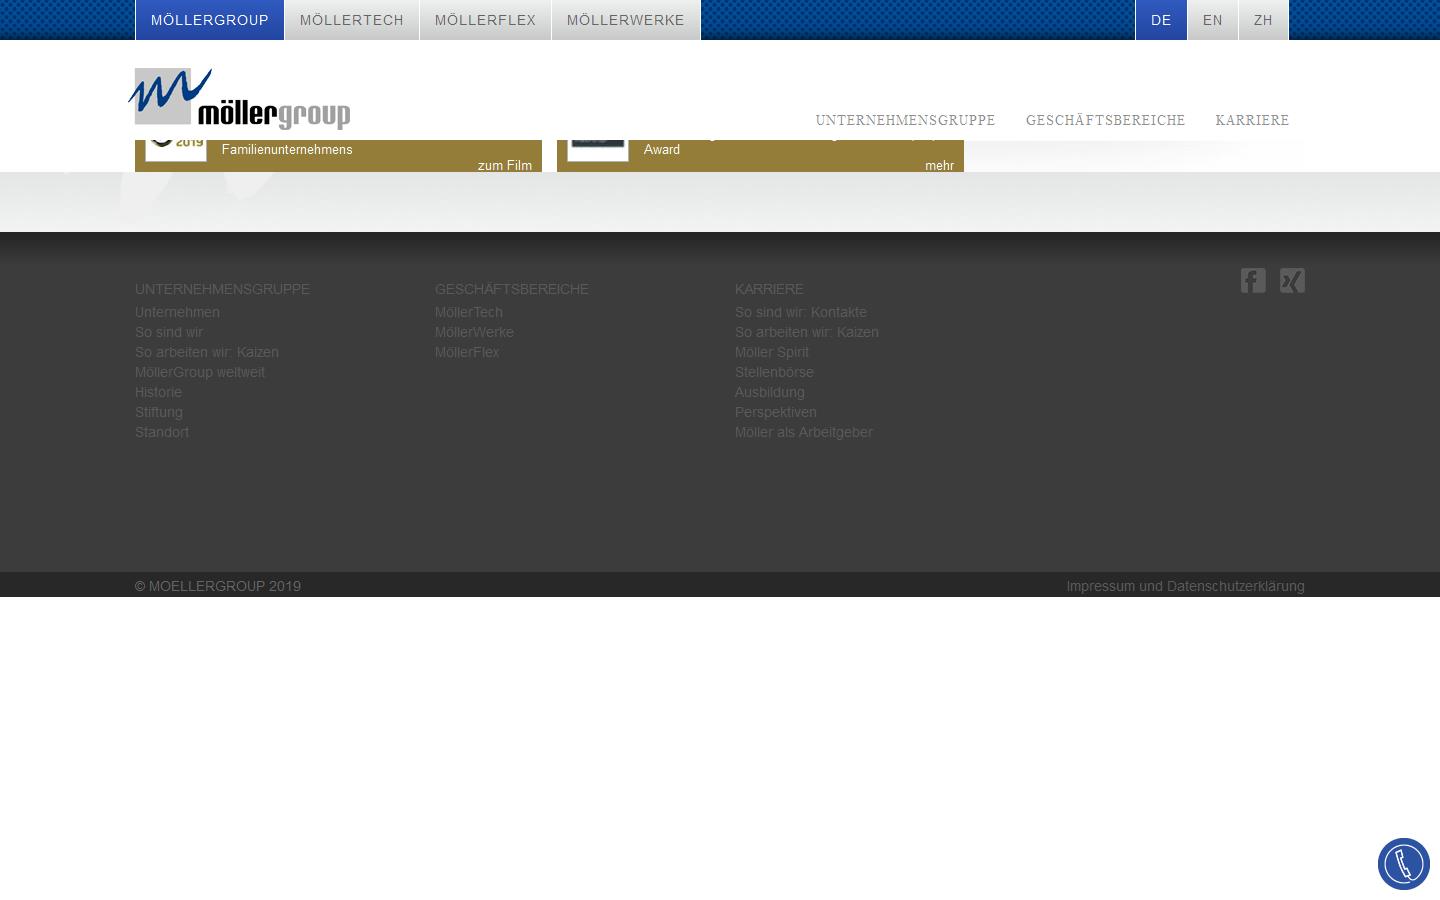1440x900 pixels.
Task: Open the MöllerFlex tab
Action: [x=485, y=20]
